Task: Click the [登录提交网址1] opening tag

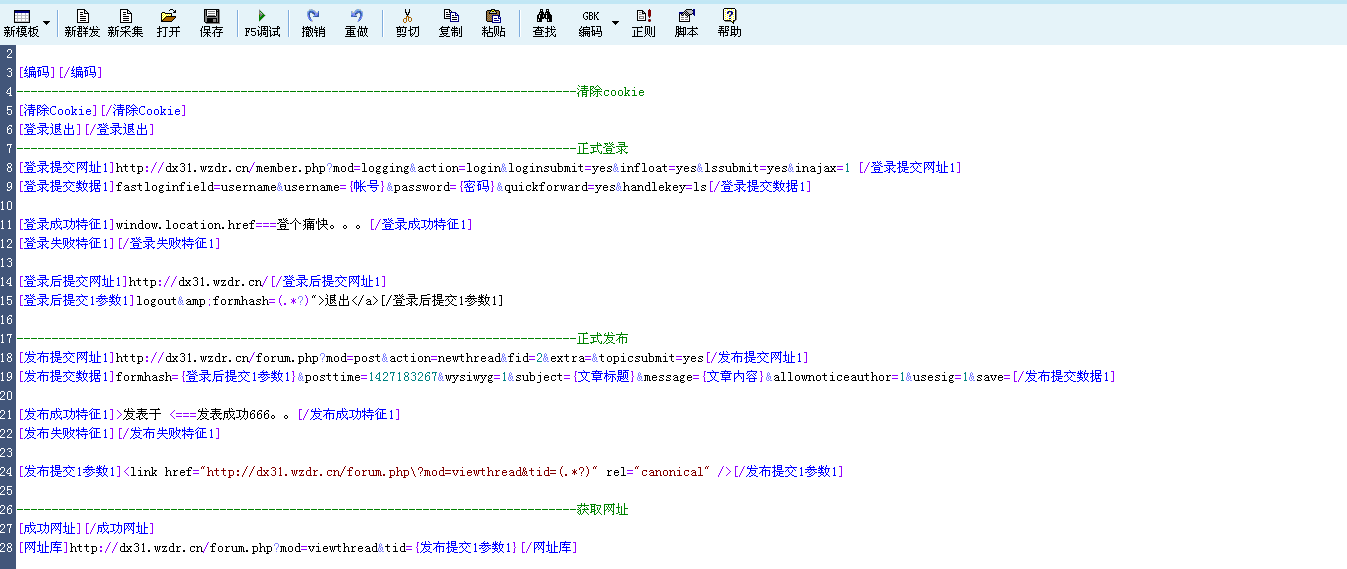Action: [66, 168]
